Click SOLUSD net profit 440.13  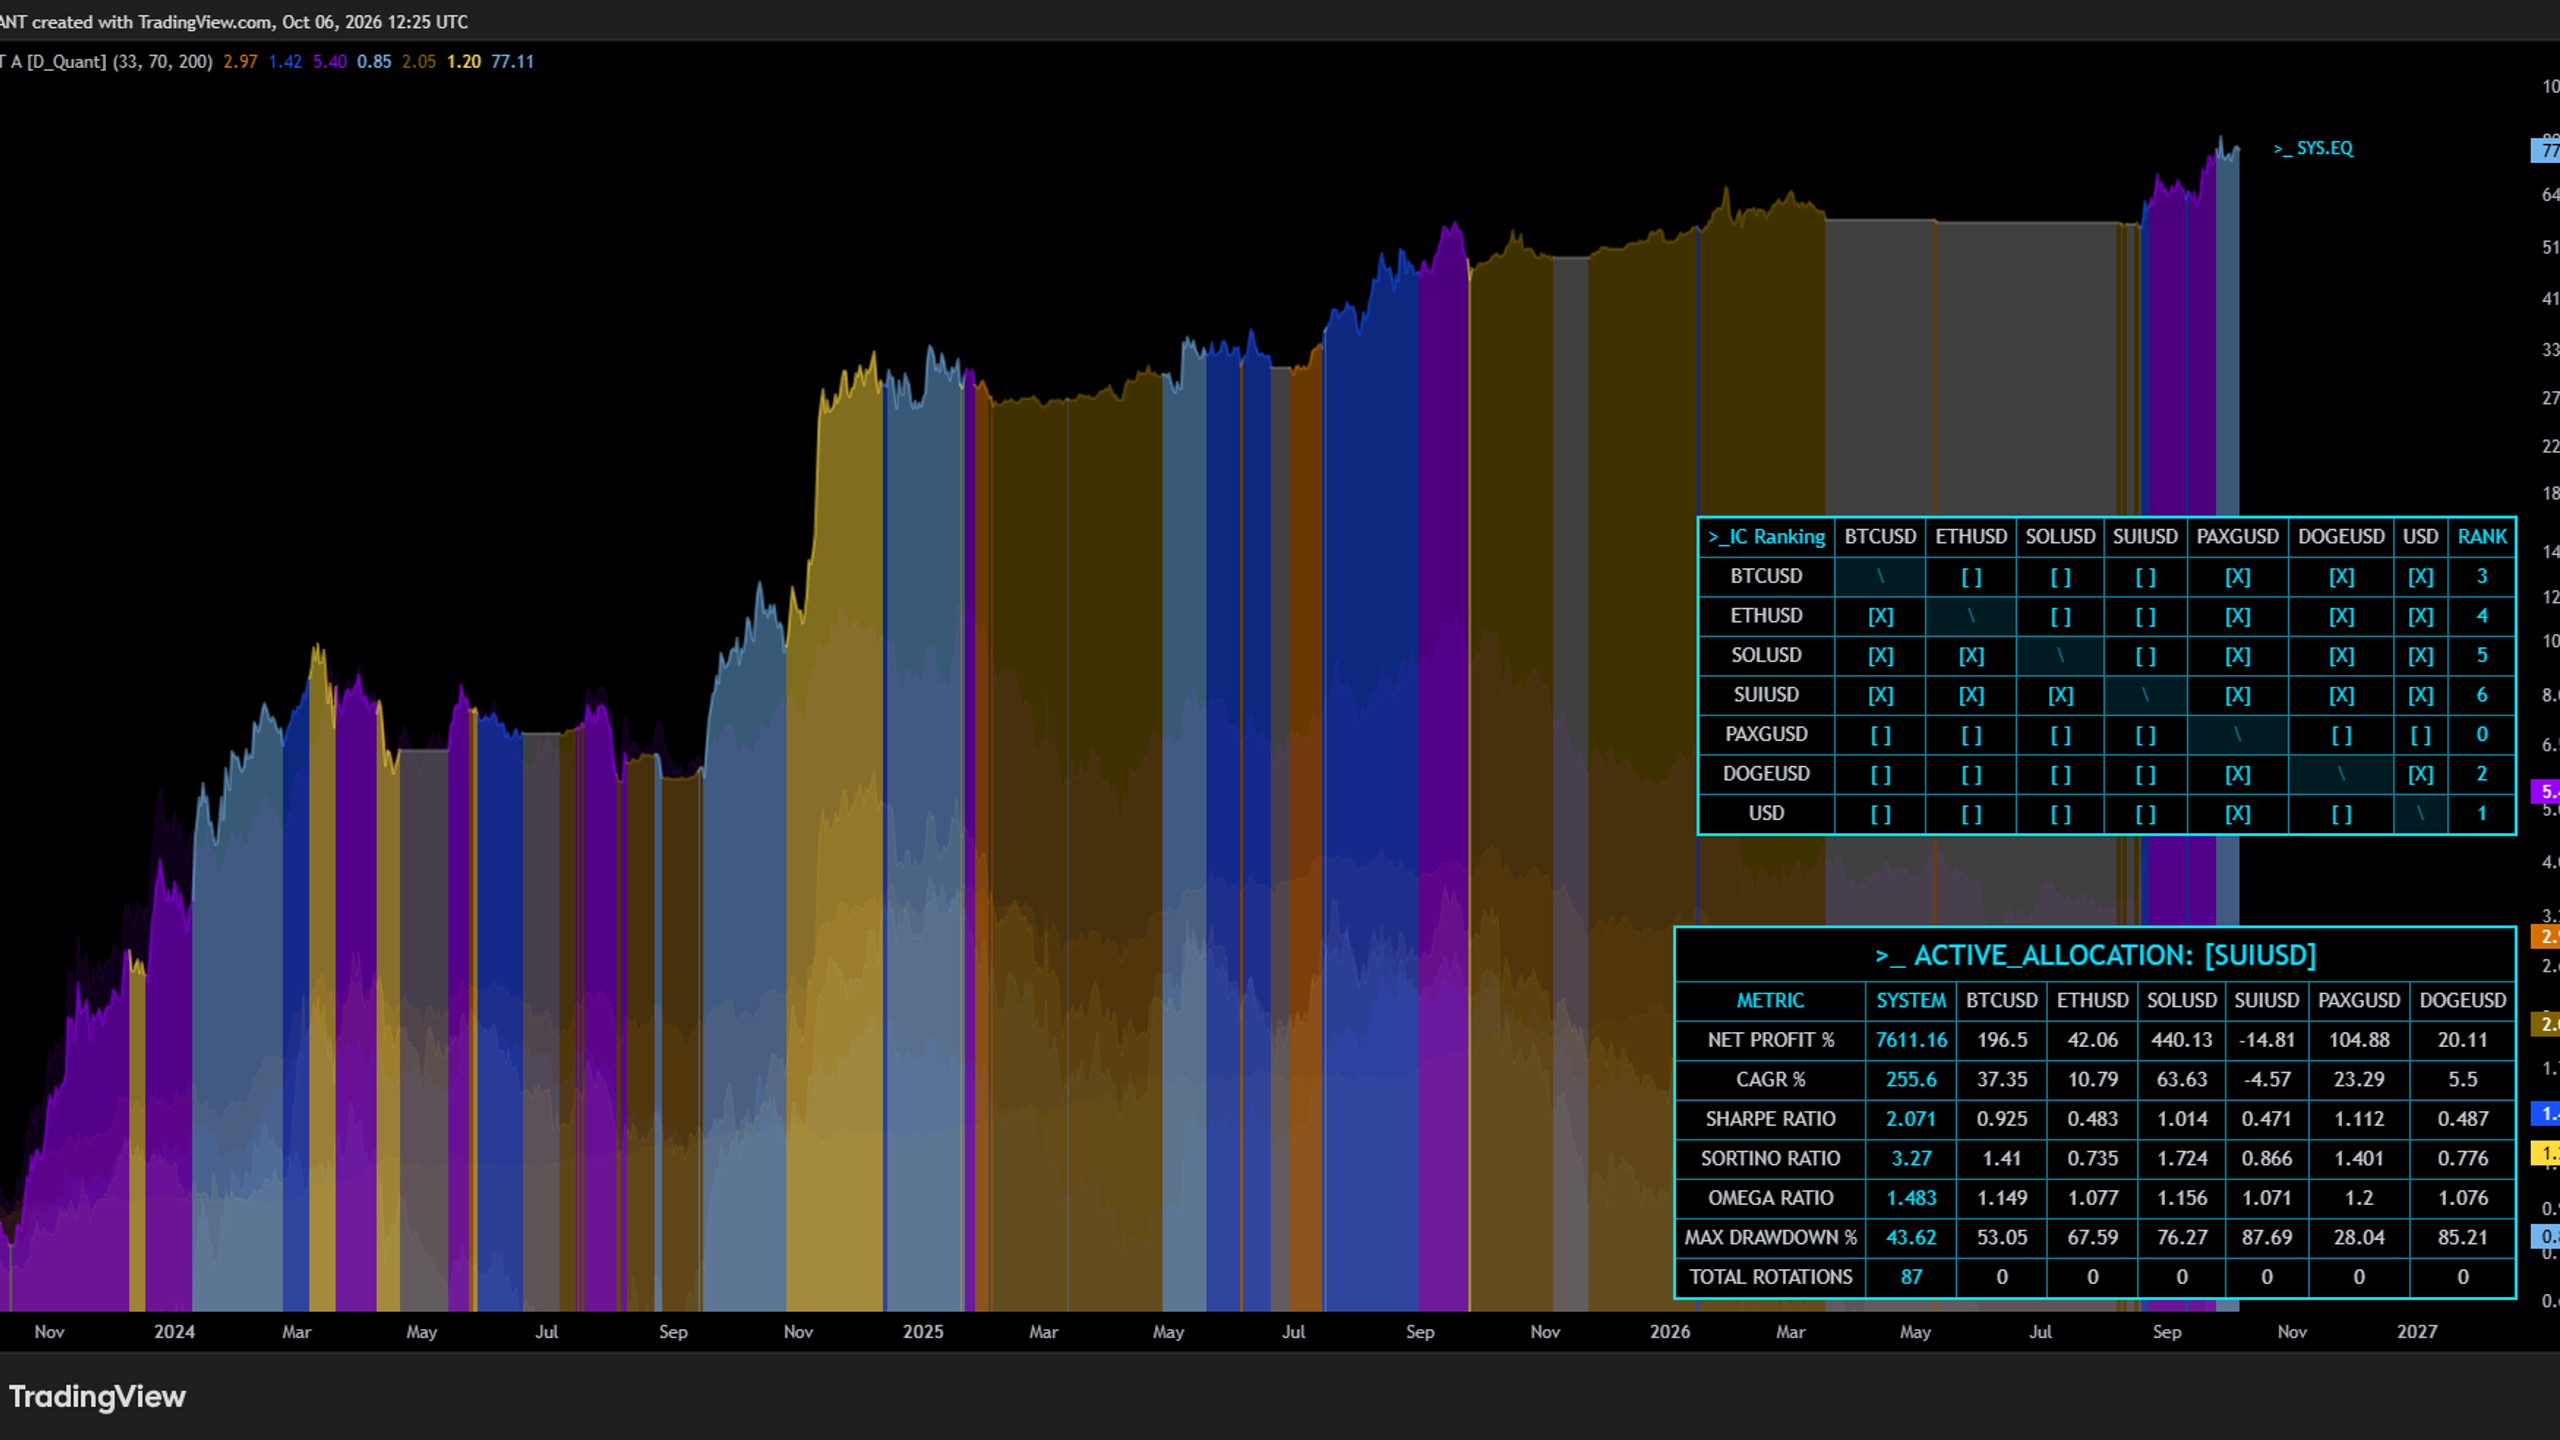point(2181,1040)
